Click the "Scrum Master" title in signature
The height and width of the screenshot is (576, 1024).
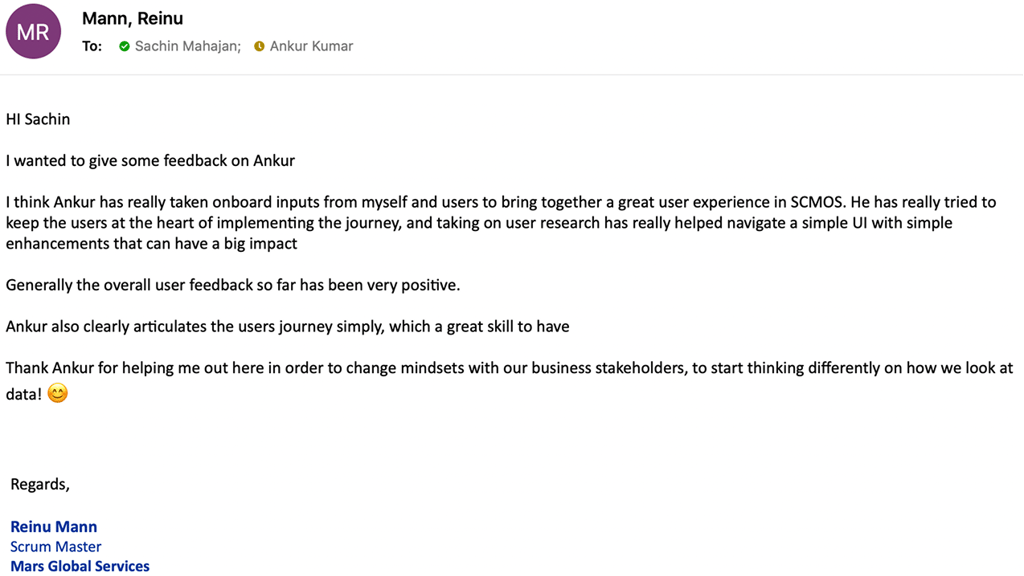click(x=56, y=547)
